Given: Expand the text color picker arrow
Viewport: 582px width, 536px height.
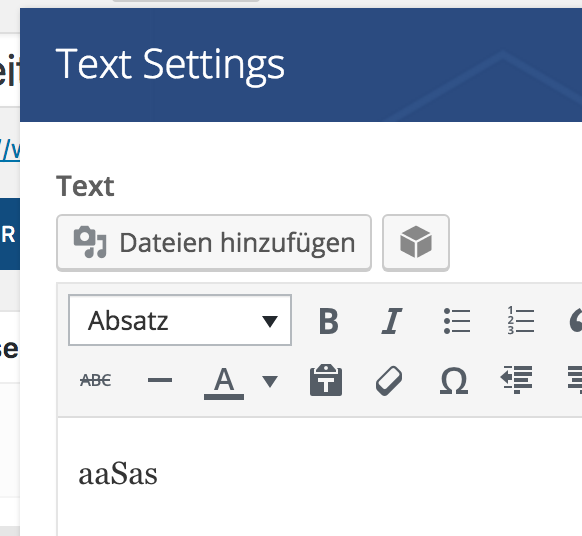Looking at the screenshot, I should point(270,381).
